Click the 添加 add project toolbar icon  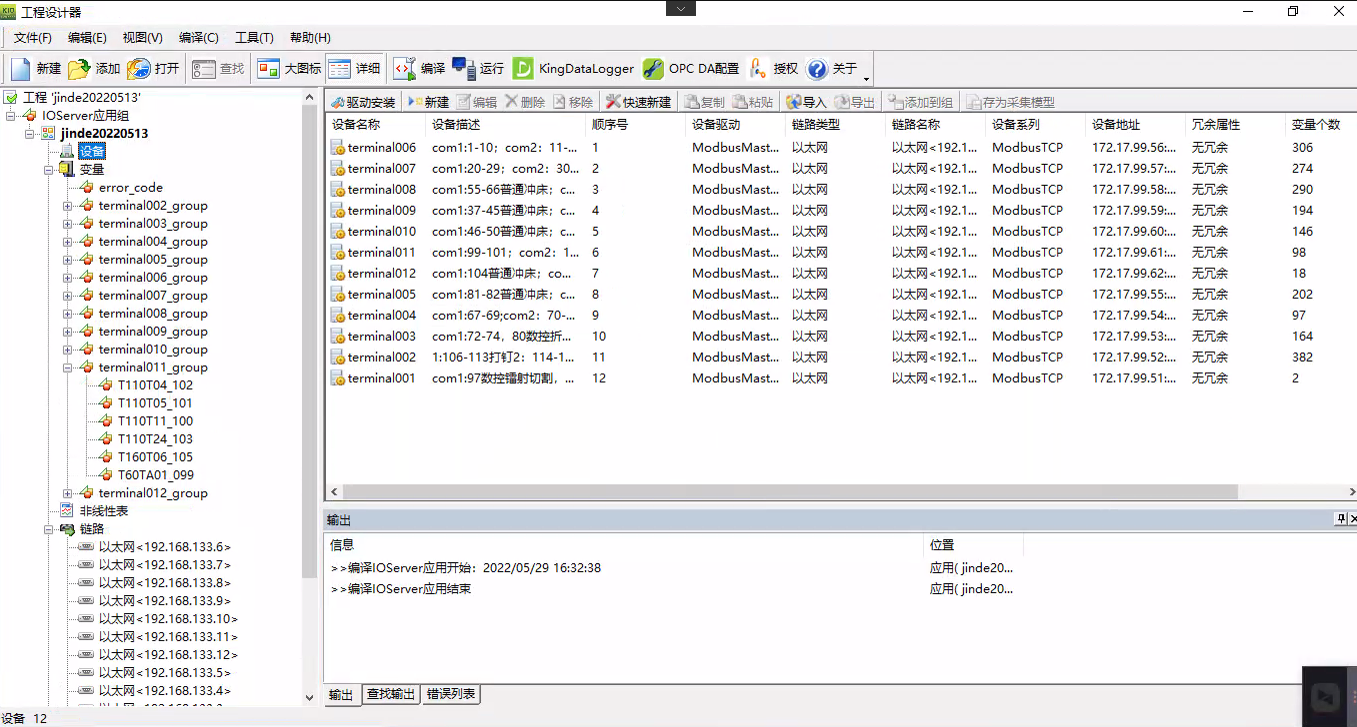94,69
